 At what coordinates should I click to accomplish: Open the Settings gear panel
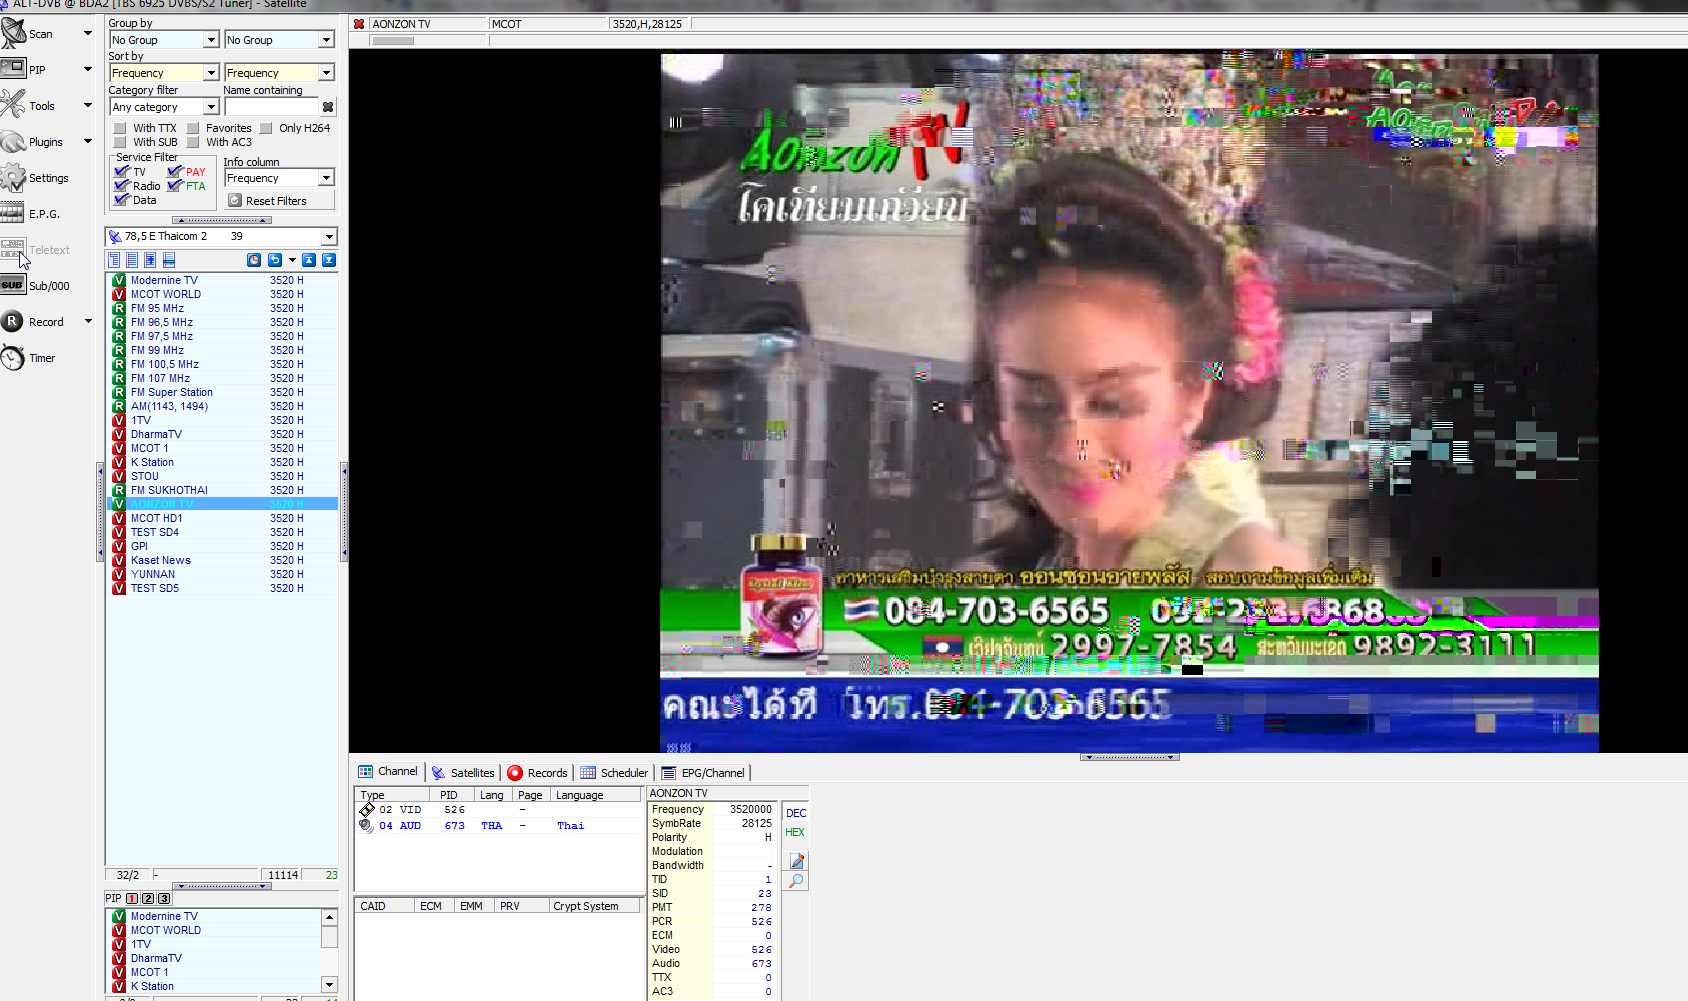click(x=35, y=178)
